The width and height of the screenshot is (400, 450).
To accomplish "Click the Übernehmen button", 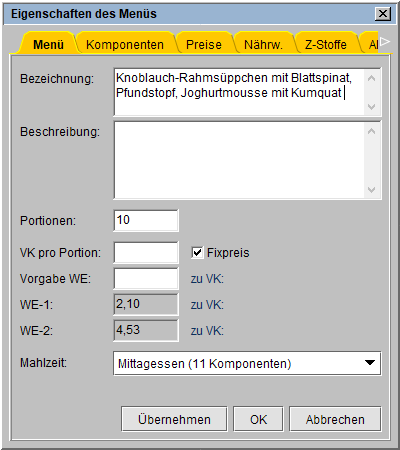I will [x=174, y=419].
